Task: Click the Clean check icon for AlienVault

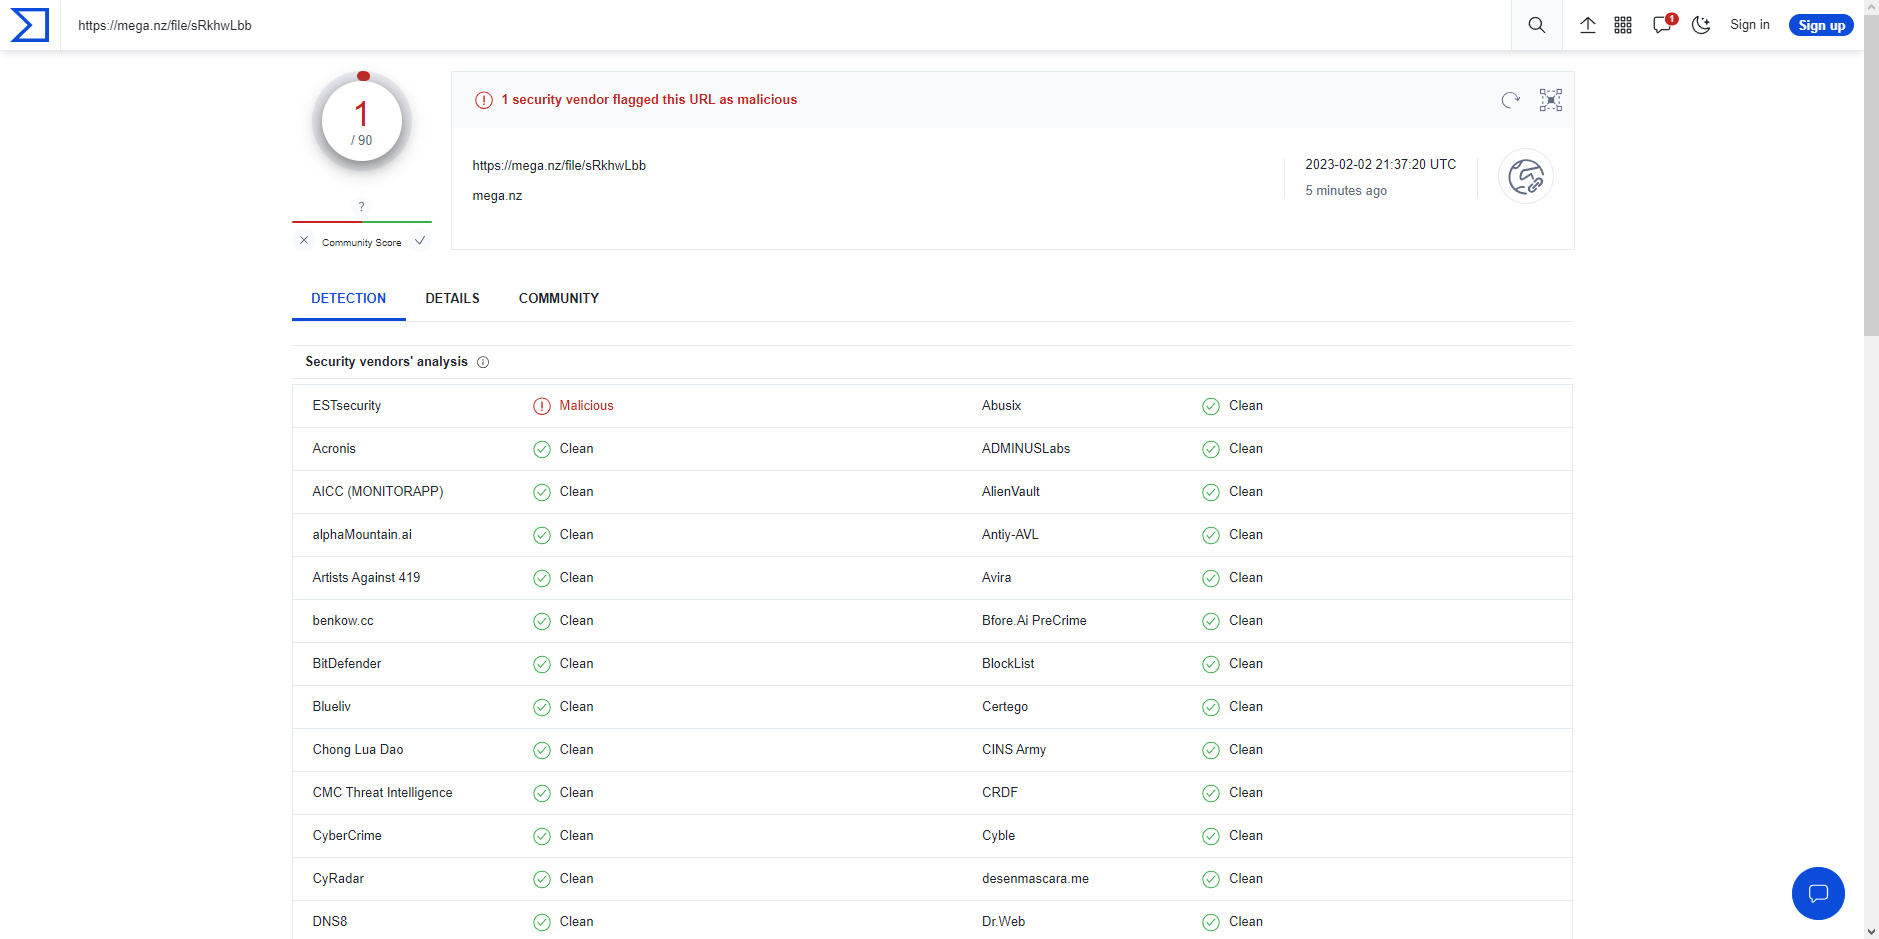Action: 1211,492
